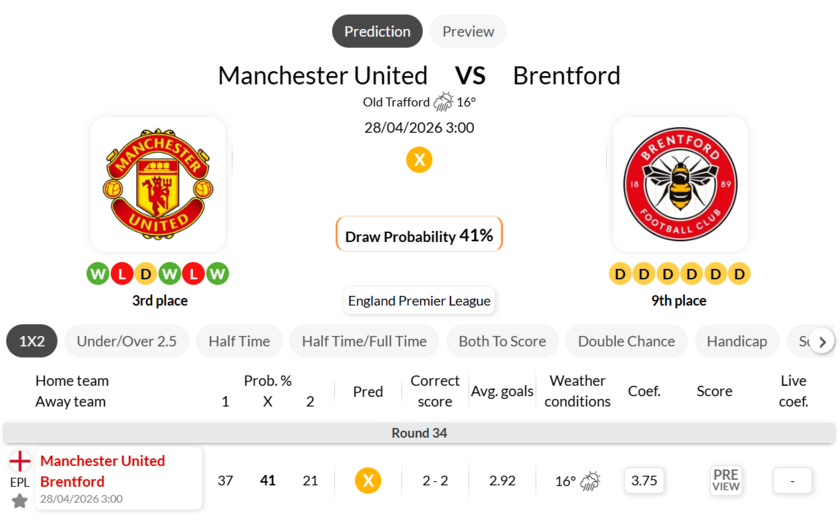Click the 3.75 coefficient button

[x=645, y=480]
